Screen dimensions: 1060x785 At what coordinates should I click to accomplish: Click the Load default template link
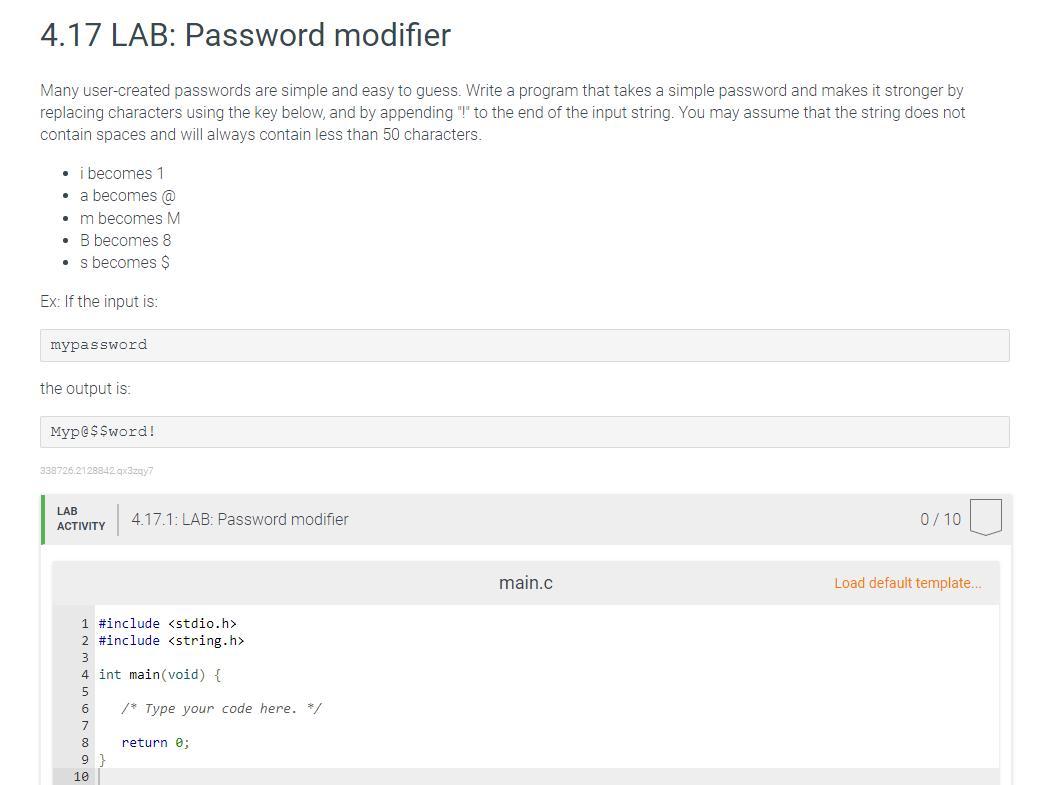click(907, 583)
